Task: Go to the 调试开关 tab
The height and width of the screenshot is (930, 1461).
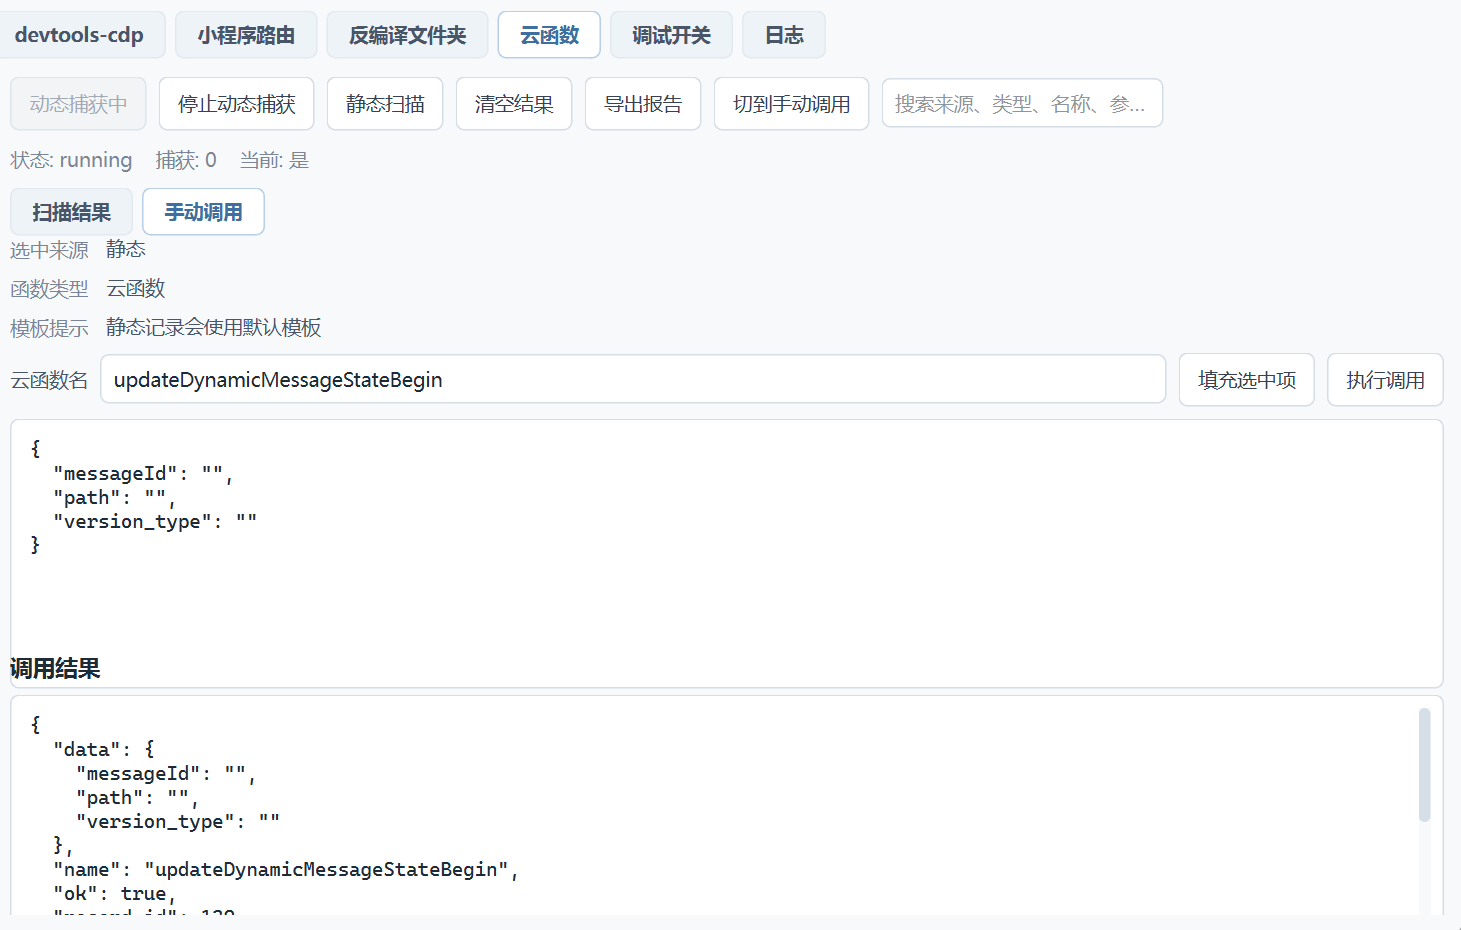Action: 671,35
